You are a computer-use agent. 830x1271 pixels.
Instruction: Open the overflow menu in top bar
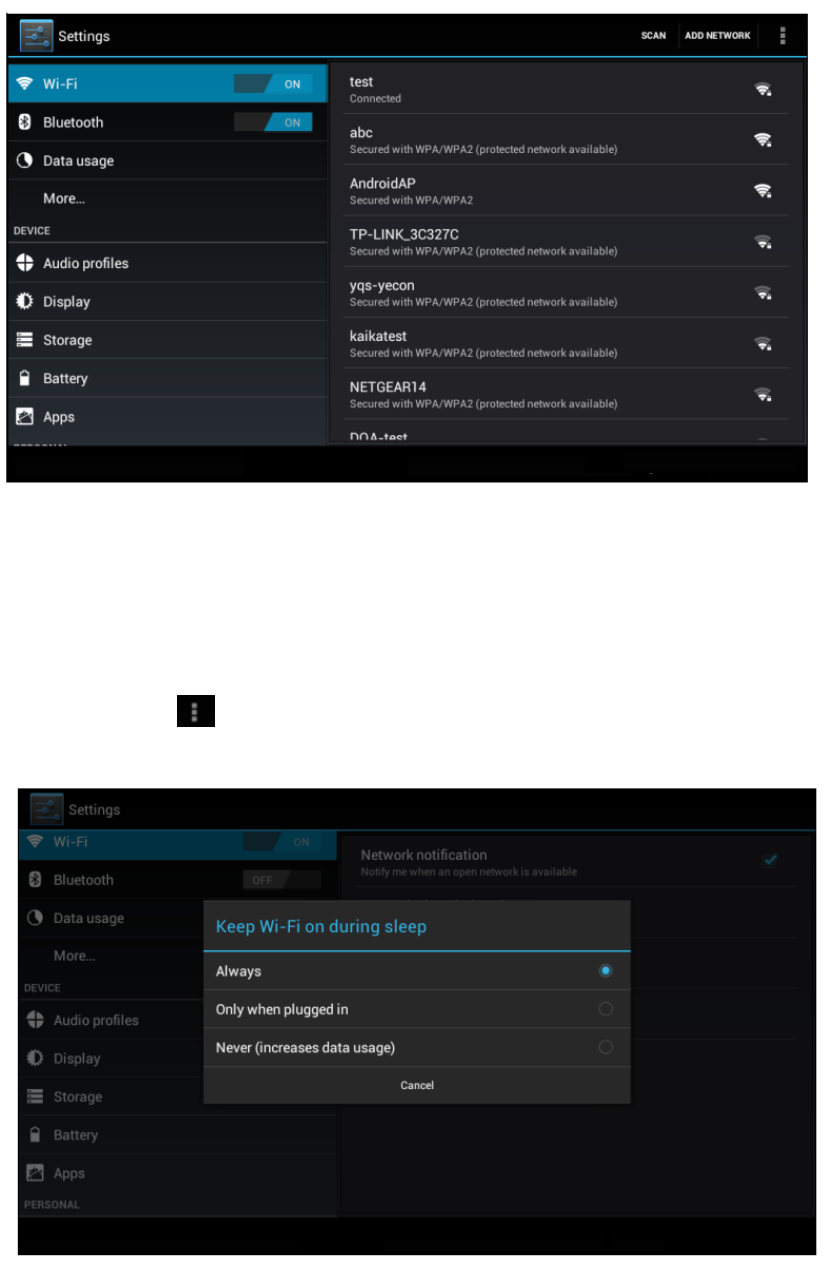(782, 36)
